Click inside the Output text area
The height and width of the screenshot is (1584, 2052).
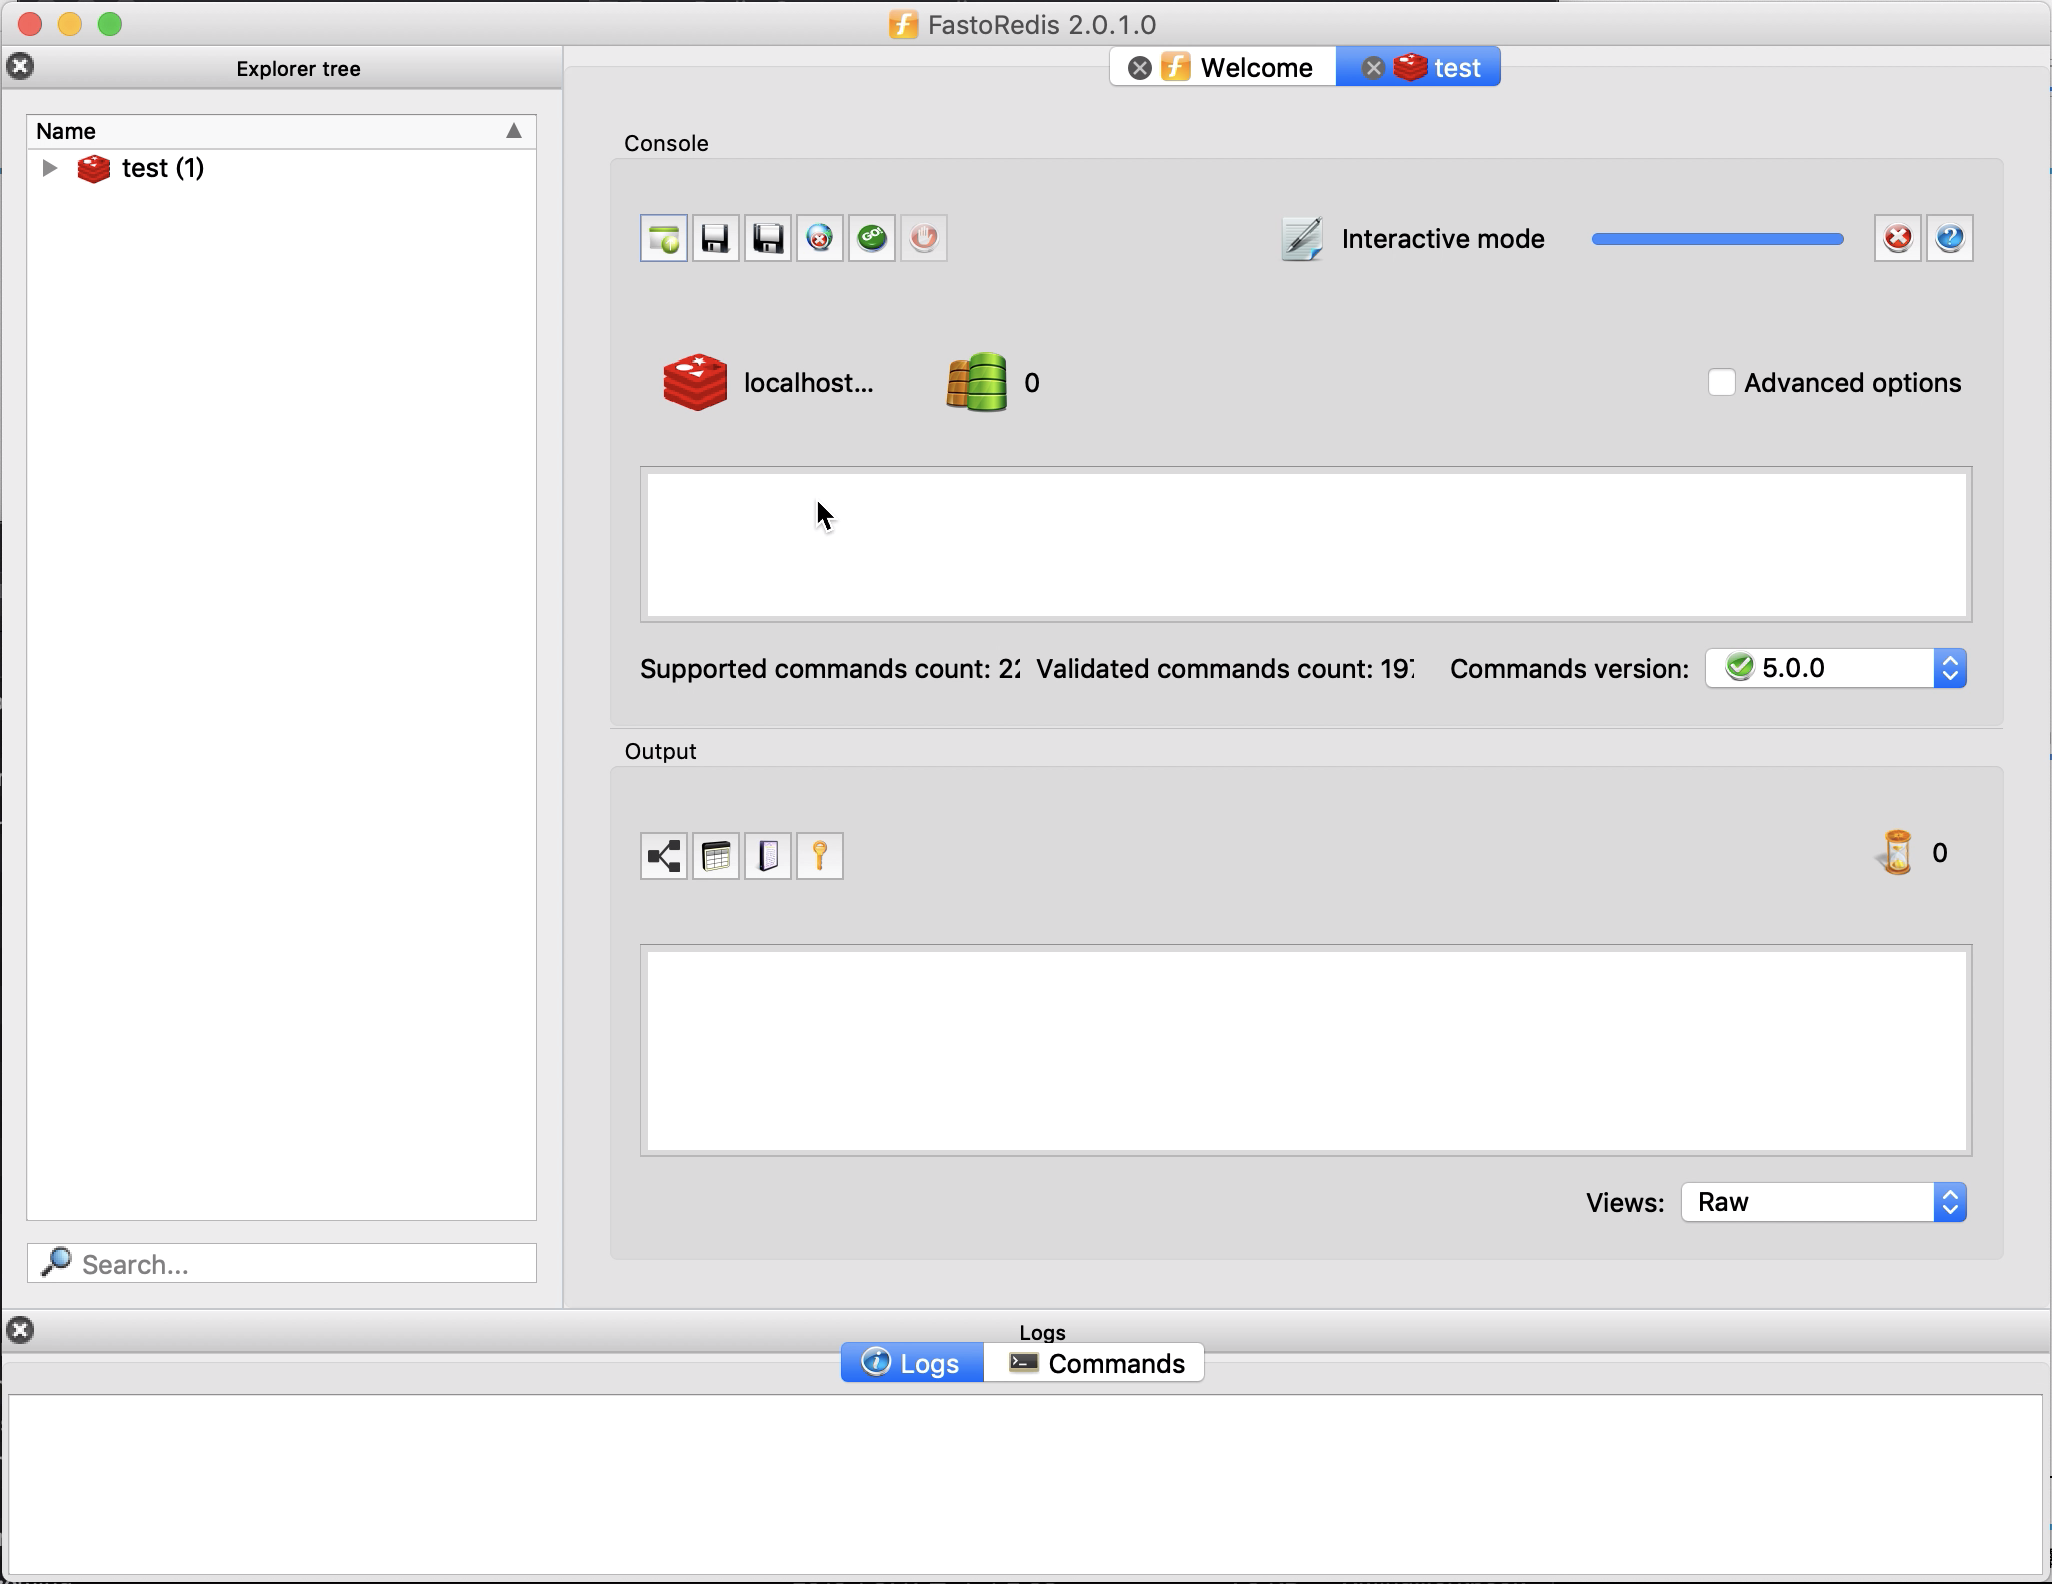(1306, 1050)
